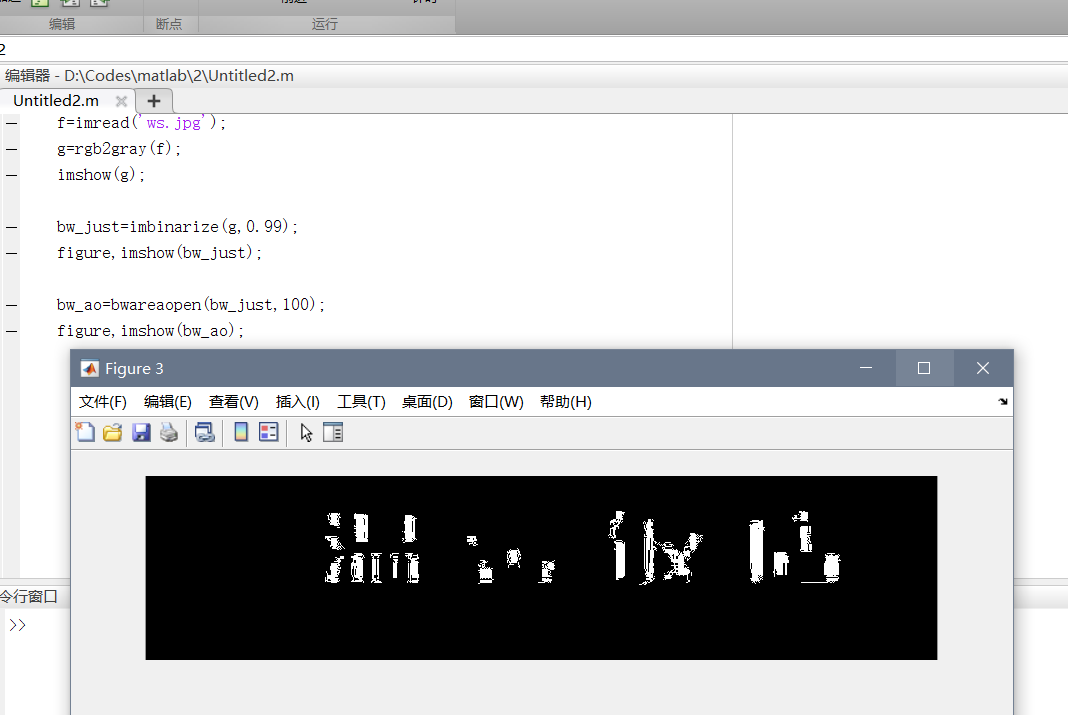Screen dimensions: 1068x715
Task: Click the Link Plot icon in toolbar
Action: coord(204,432)
